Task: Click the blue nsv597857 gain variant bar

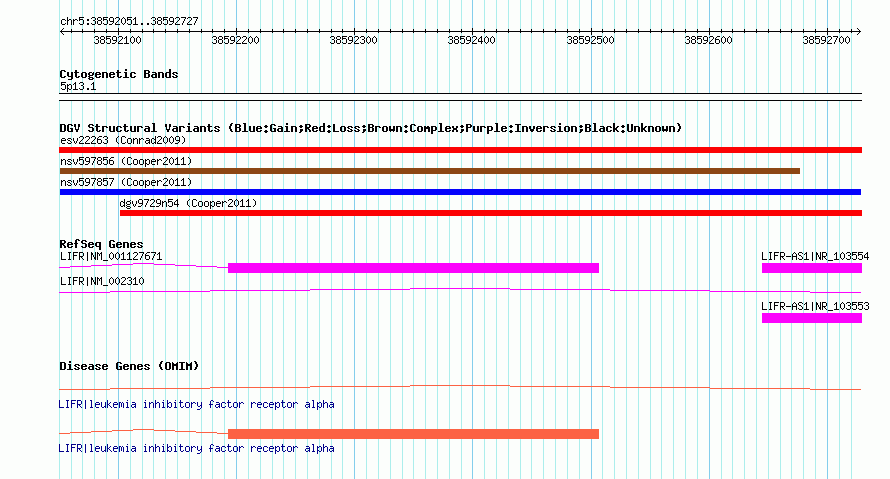Action: [x=460, y=192]
